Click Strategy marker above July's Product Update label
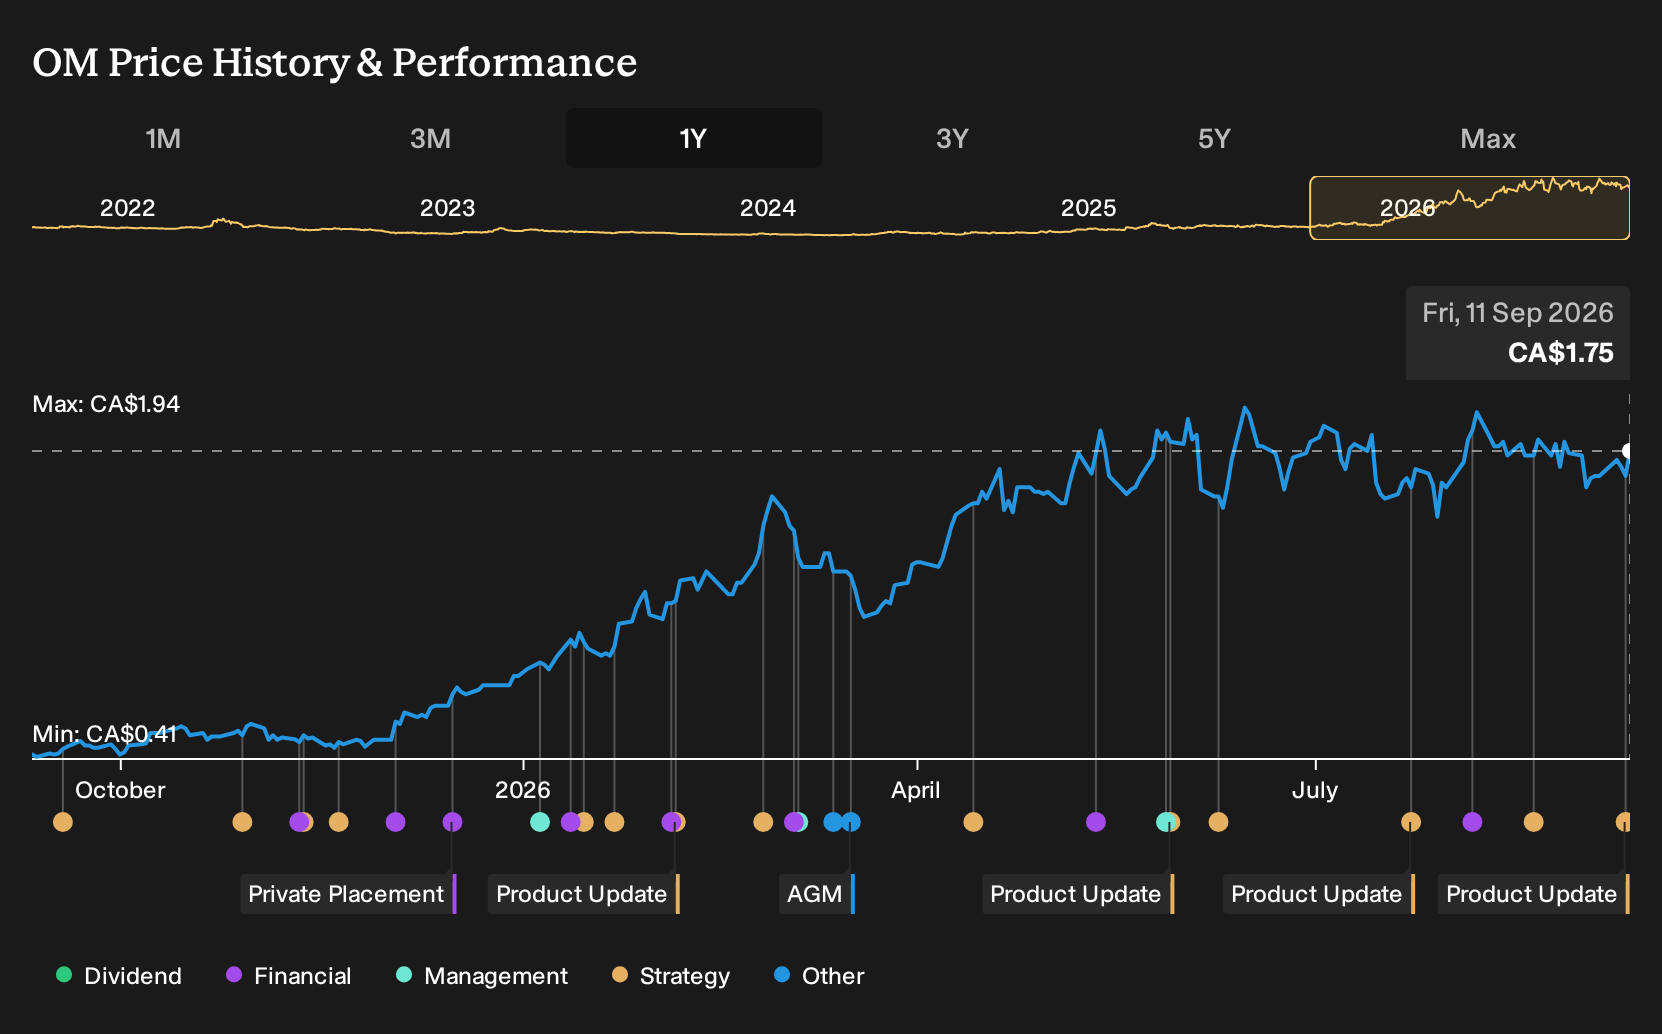 point(1411,822)
